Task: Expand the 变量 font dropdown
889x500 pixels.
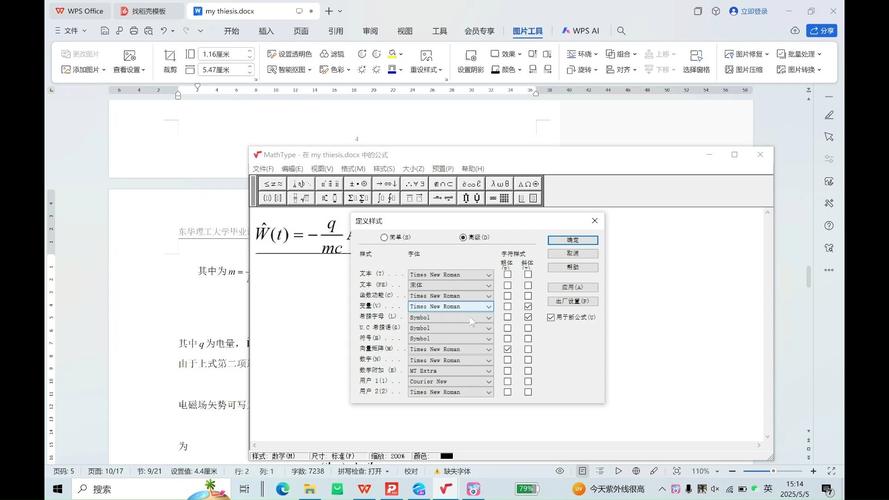Action: [x=488, y=306]
